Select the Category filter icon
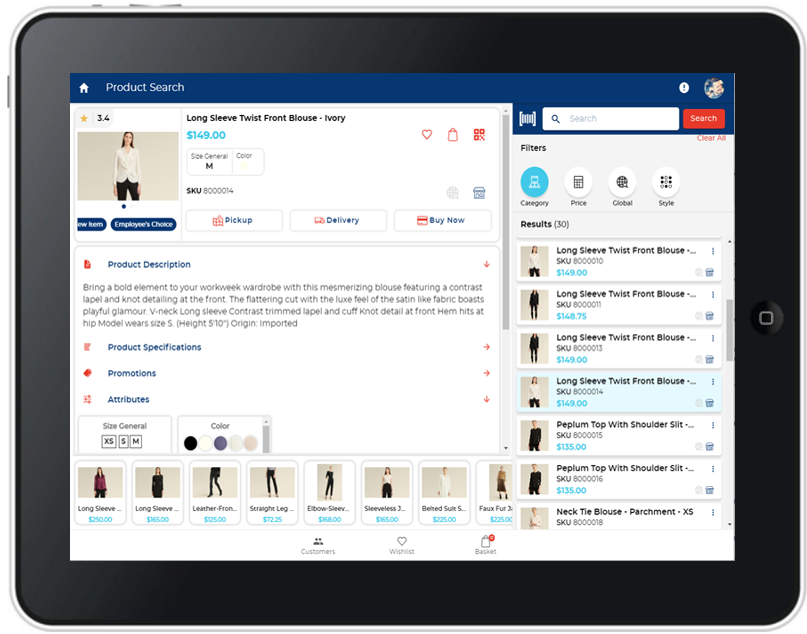Screen dimensions: 807x634 tap(534, 182)
